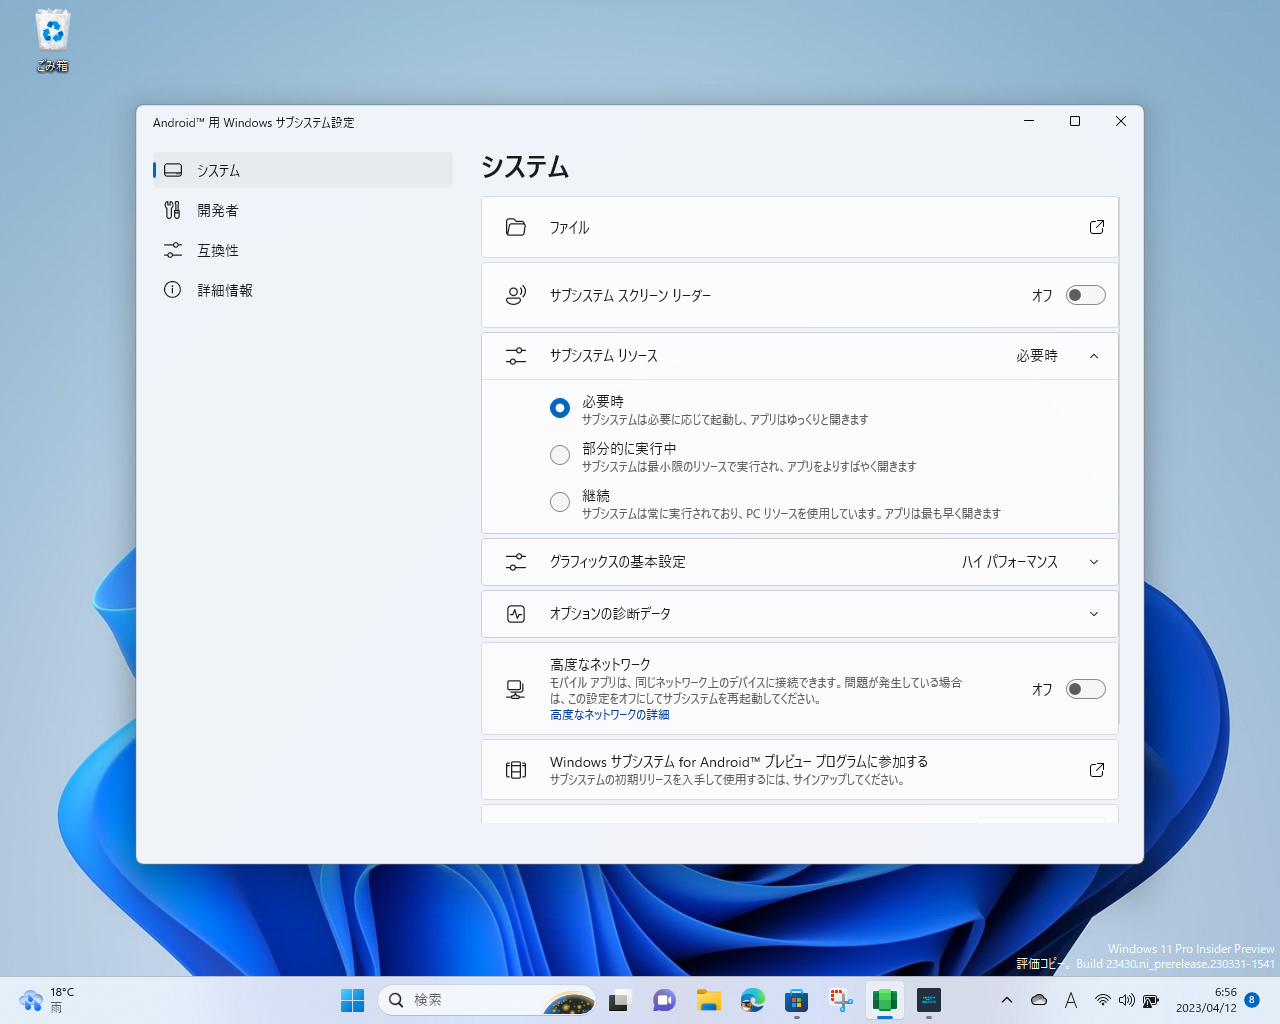The width and height of the screenshot is (1280, 1024).
Task: Click the サブシステム リソース settings icon
Action: click(x=515, y=355)
